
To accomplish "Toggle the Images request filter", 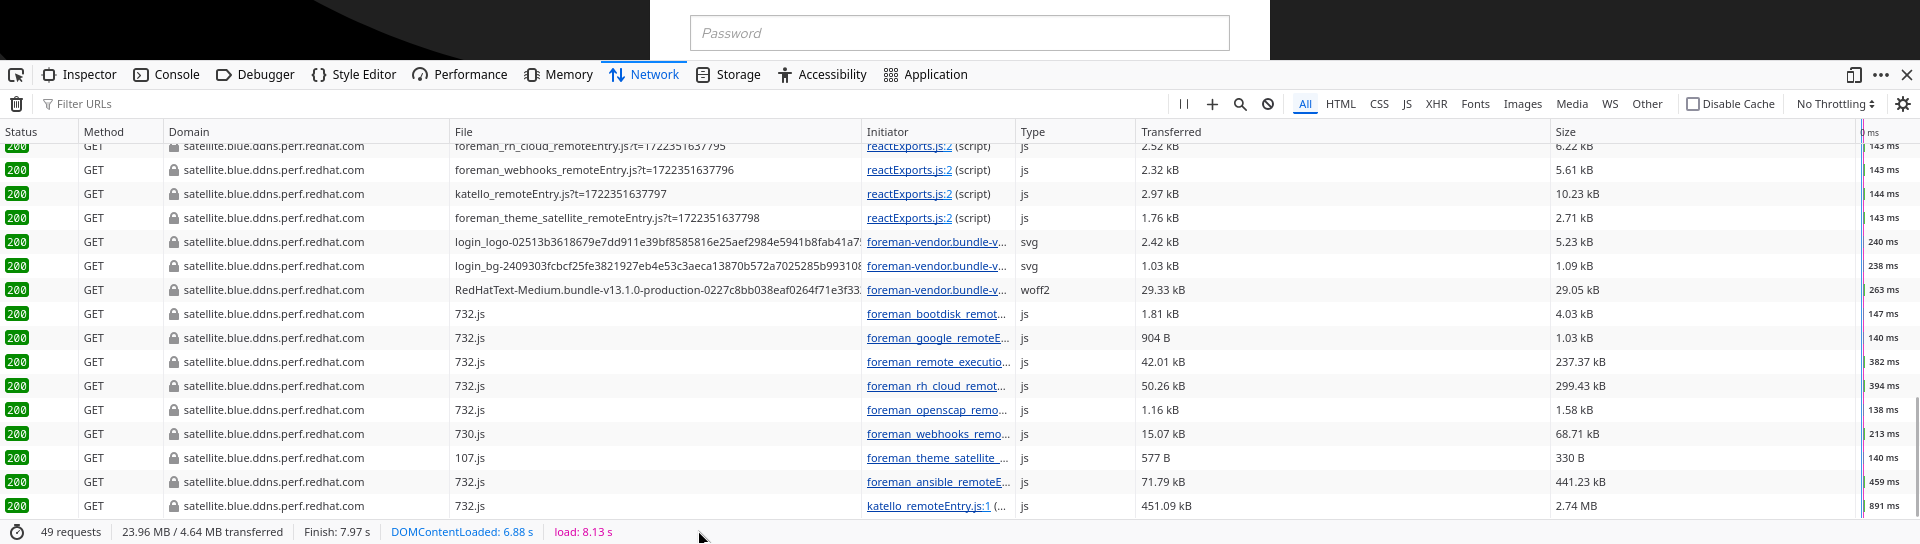I will (1522, 104).
